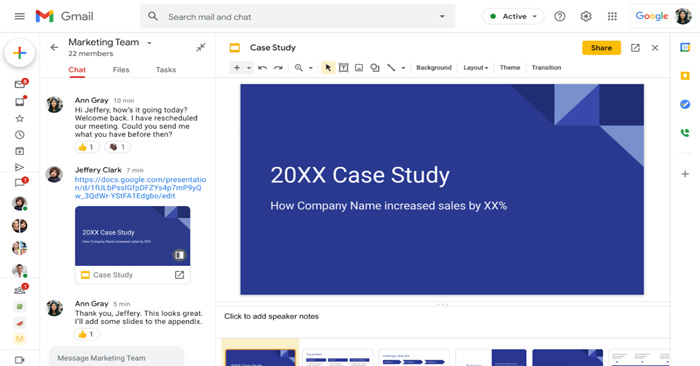This screenshot has width=700, height=366.
Task: Switch to the Files tab
Action: [121, 70]
